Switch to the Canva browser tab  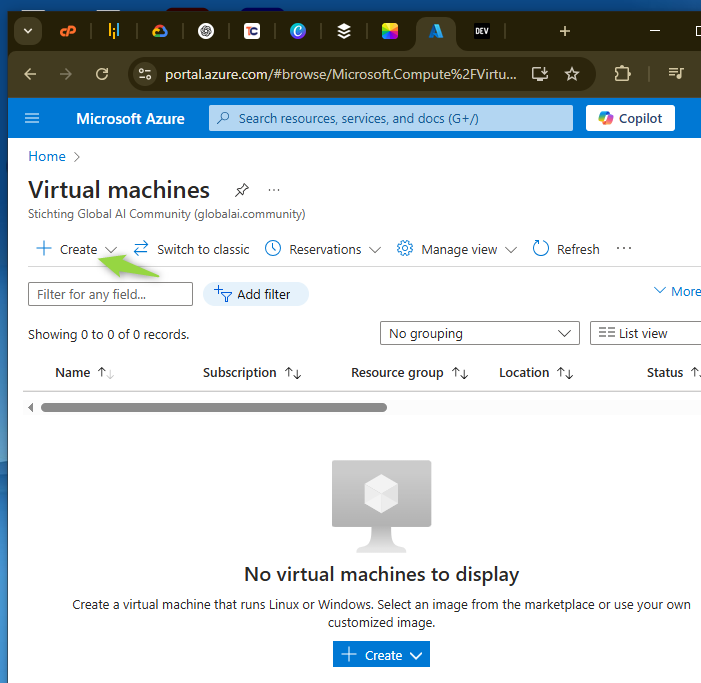[298, 31]
